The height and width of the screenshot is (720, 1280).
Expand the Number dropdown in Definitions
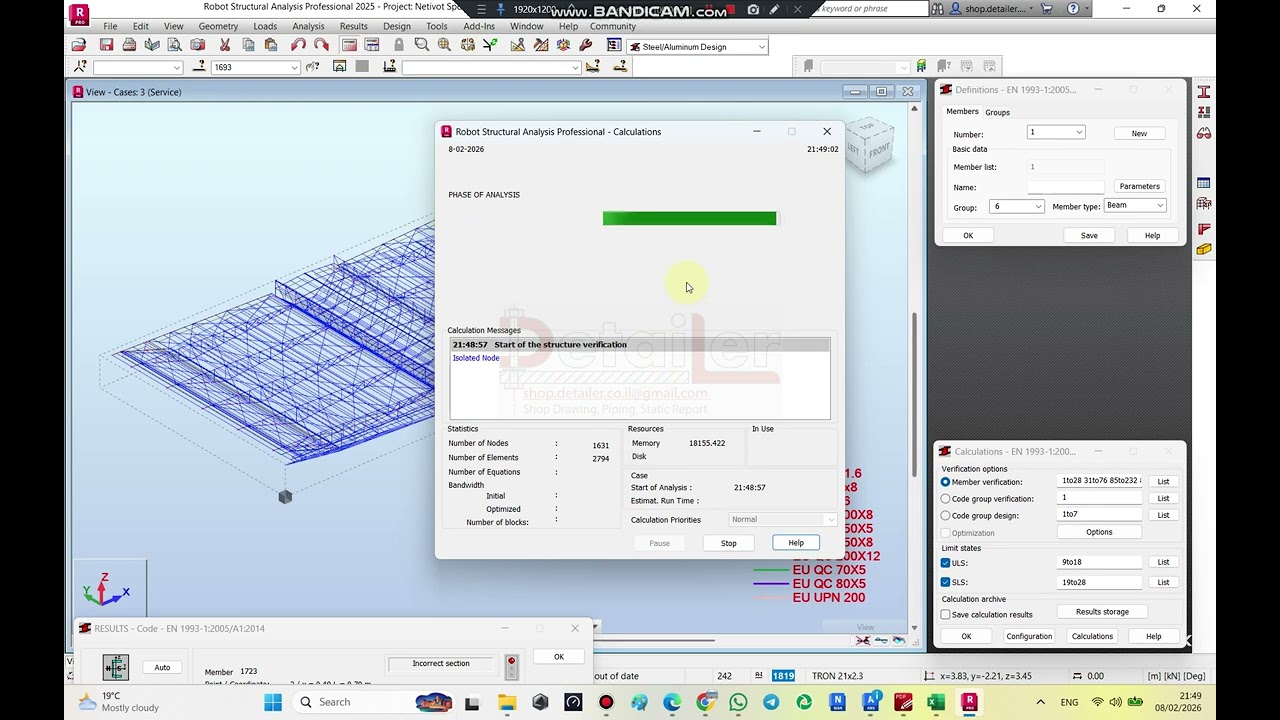click(1079, 133)
